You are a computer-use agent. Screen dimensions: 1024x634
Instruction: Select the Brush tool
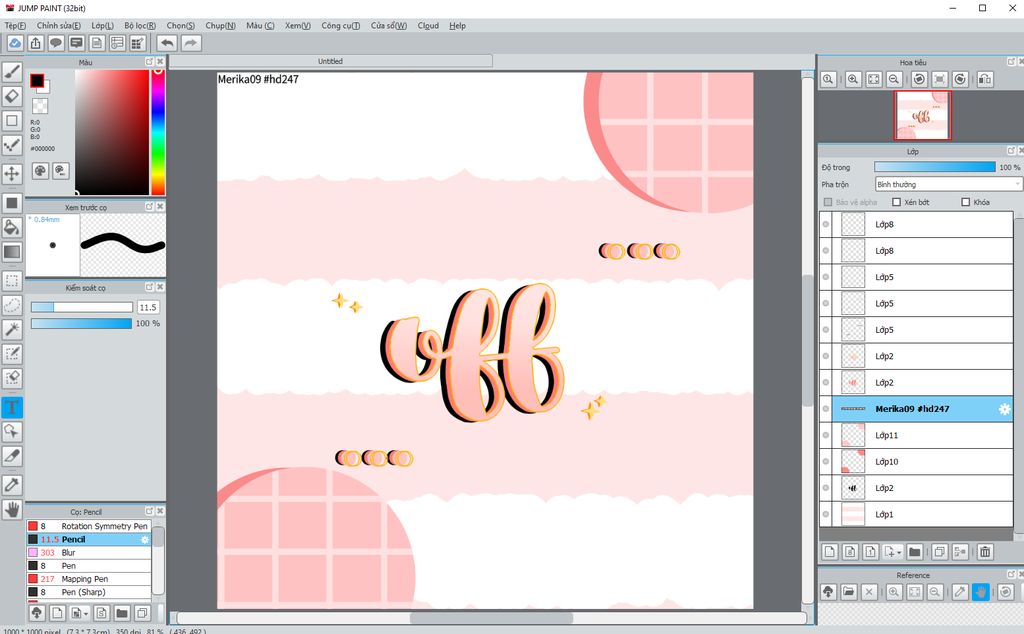[12, 72]
